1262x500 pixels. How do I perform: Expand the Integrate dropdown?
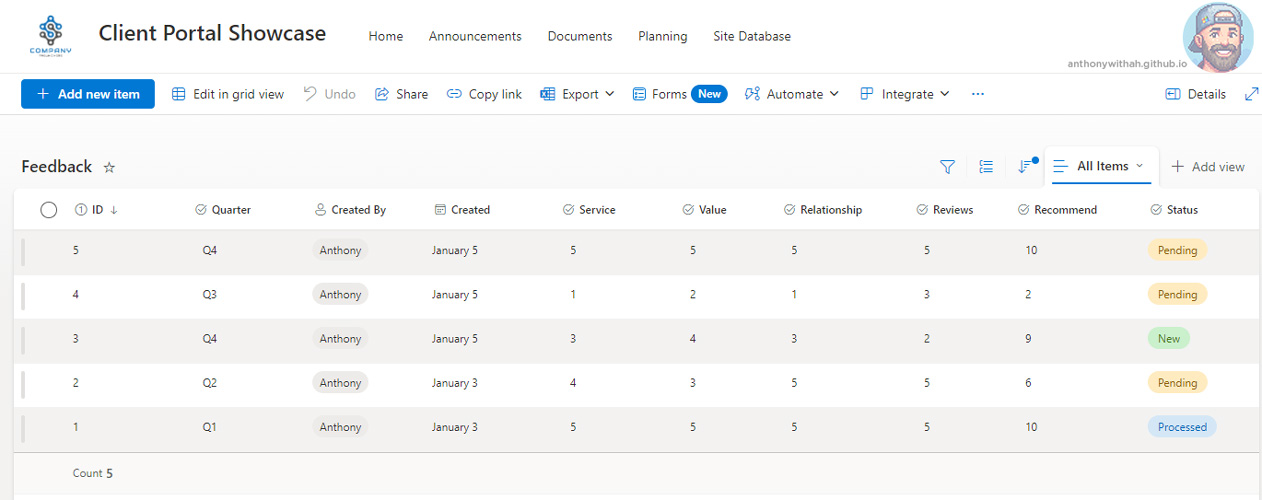905,94
